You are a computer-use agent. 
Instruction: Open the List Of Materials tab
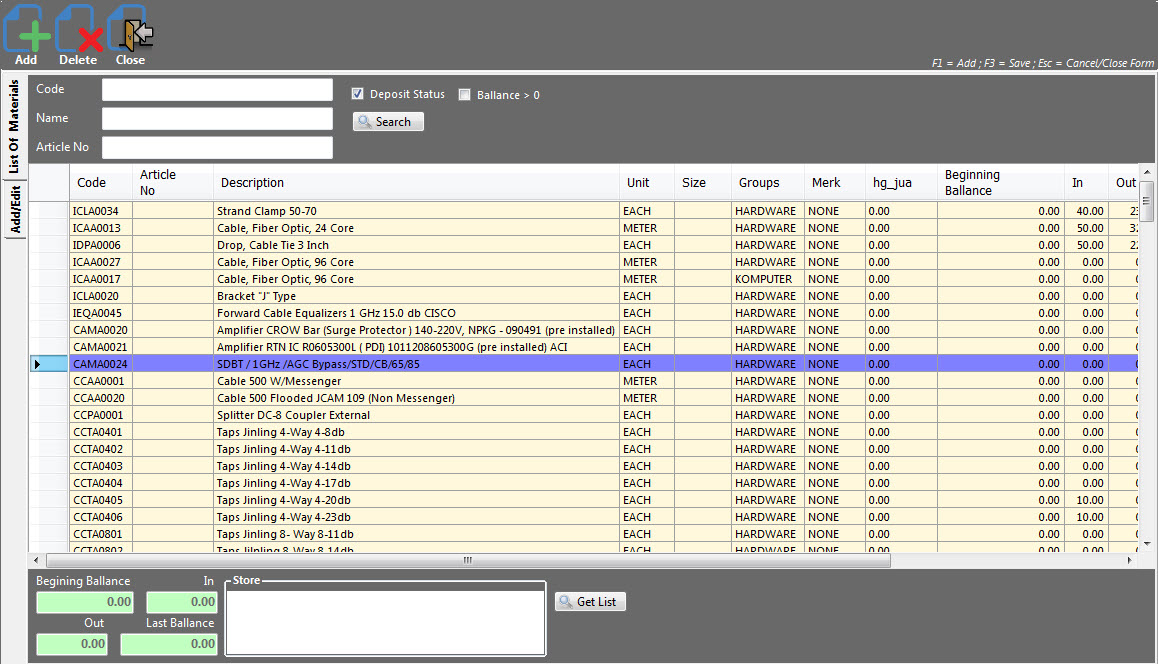tap(15, 128)
